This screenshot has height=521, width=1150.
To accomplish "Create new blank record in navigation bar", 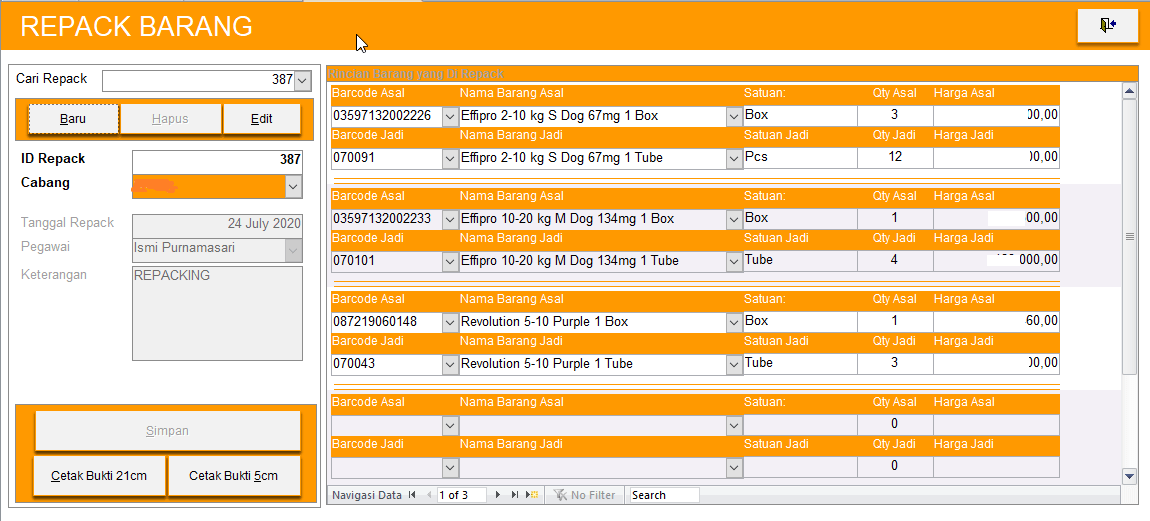I will (x=533, y=495).
